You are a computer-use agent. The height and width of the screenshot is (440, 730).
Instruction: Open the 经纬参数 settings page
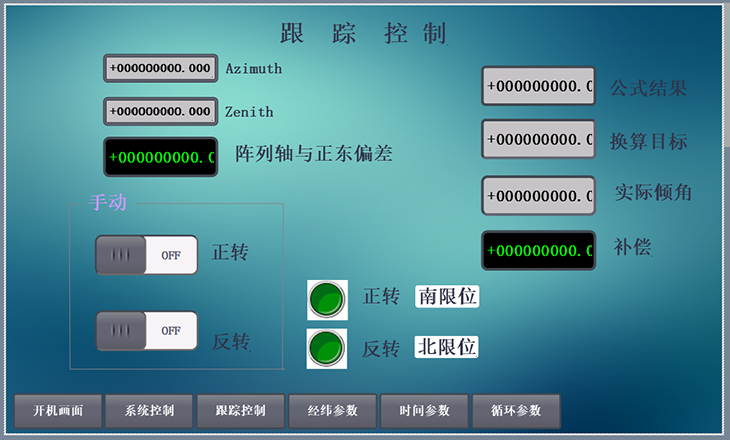(333, 411)
